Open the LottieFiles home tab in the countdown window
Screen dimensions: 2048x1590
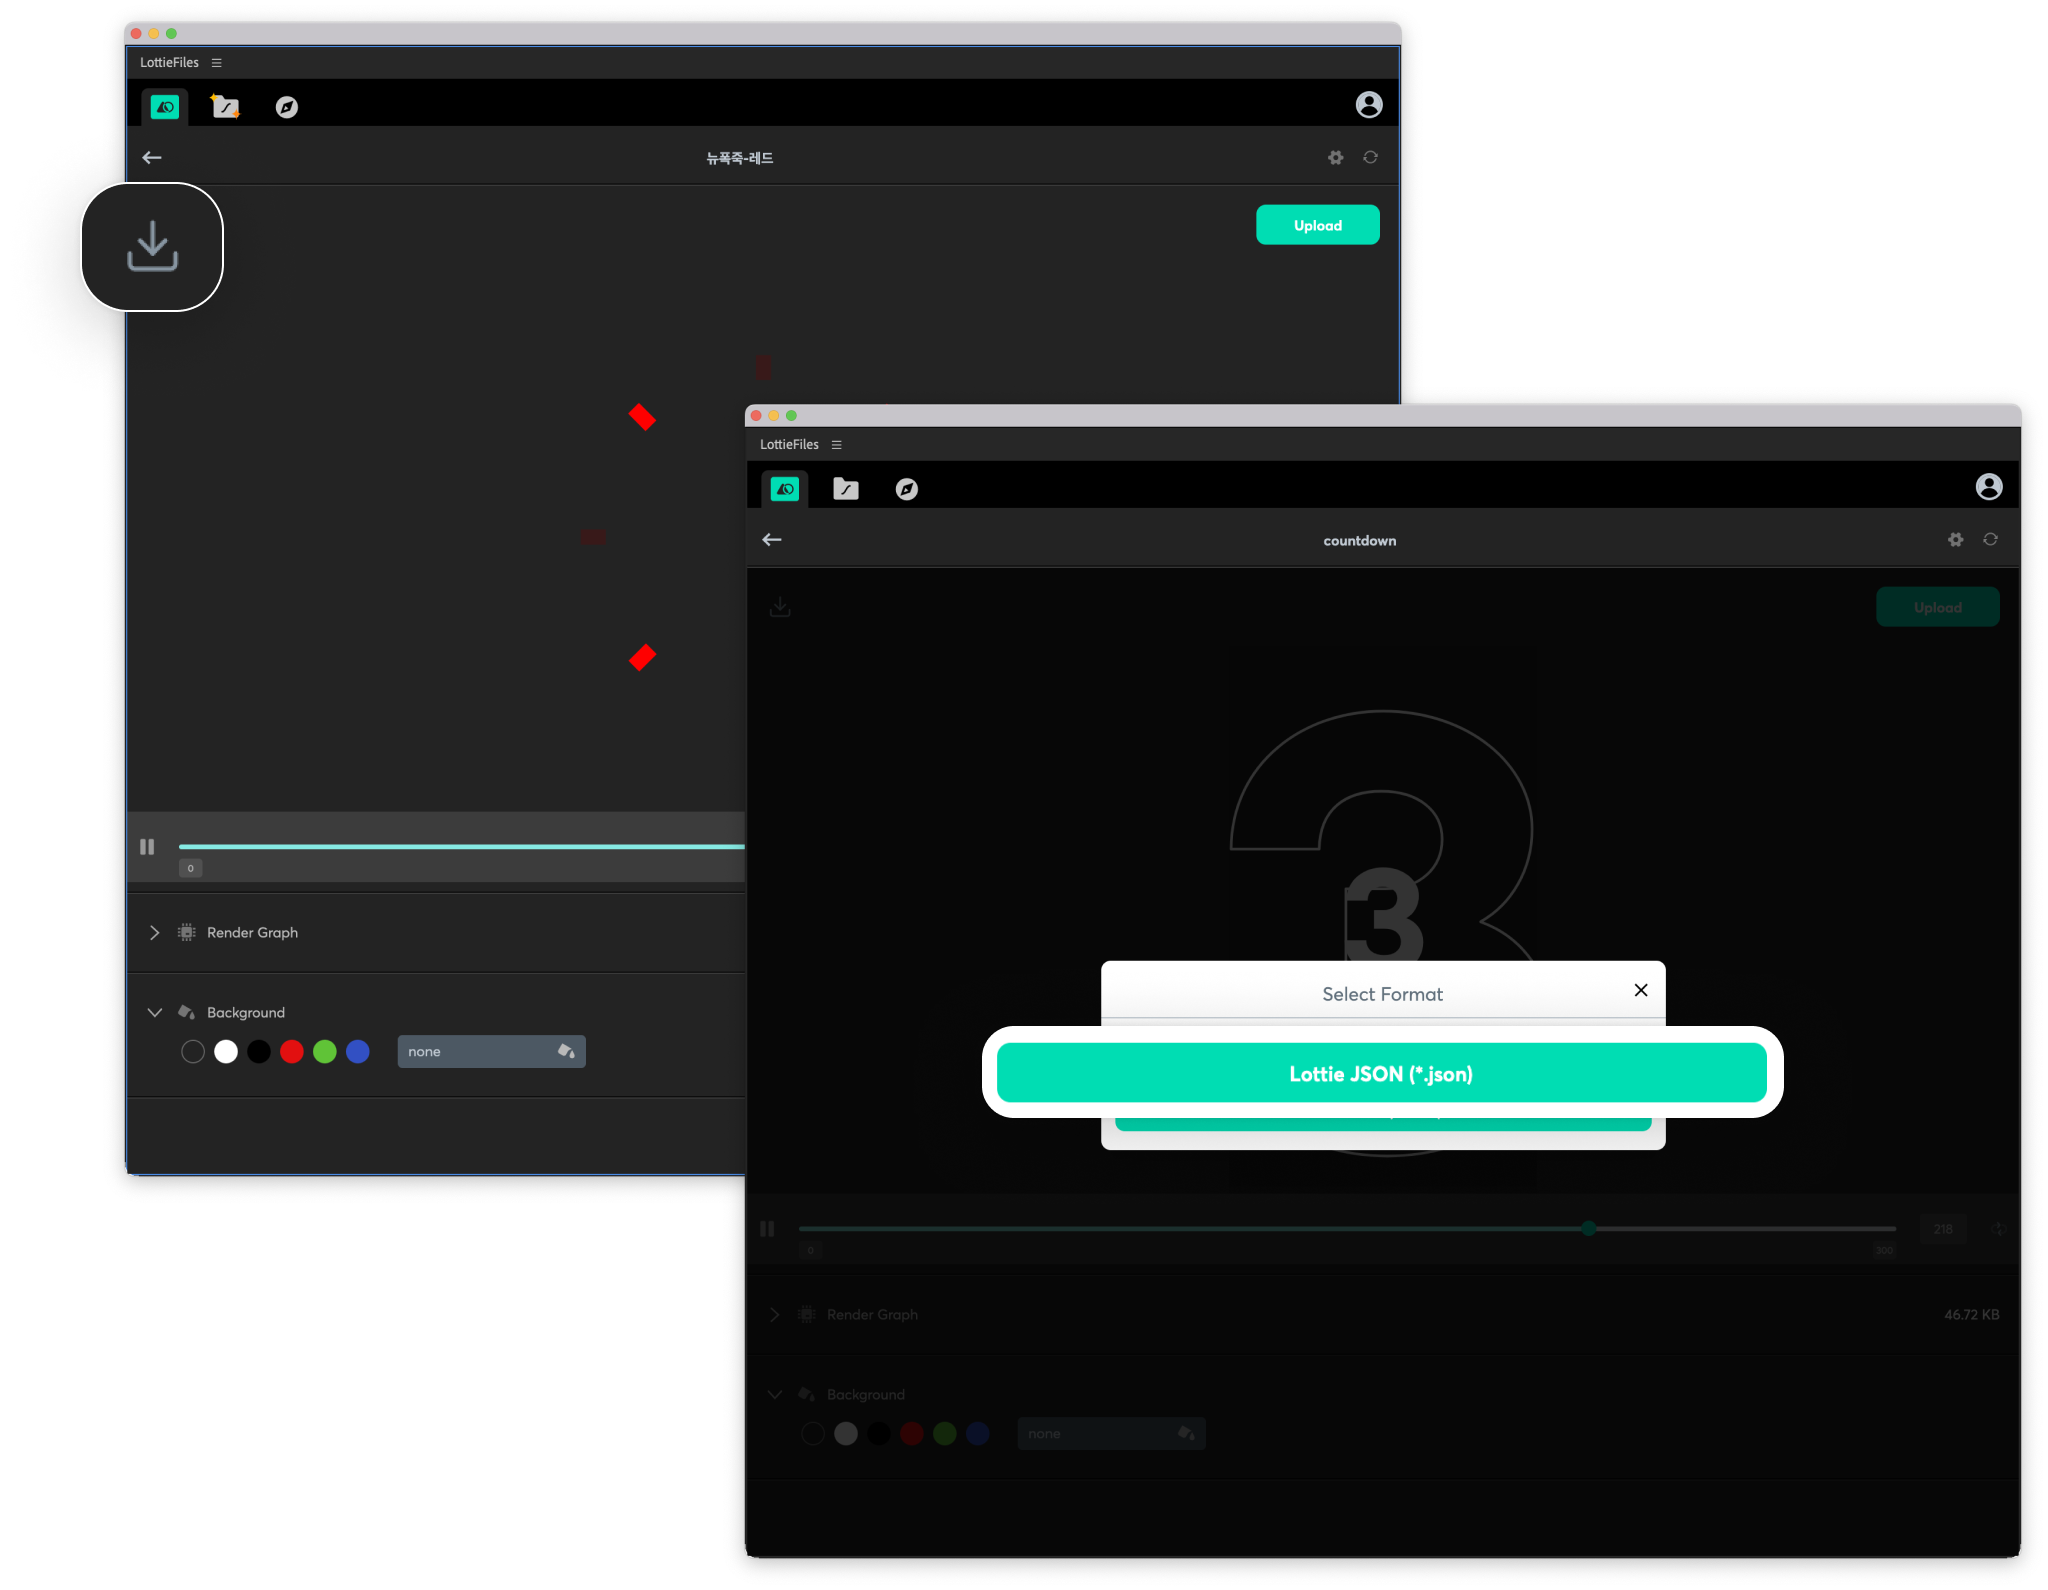coord(785,488)
